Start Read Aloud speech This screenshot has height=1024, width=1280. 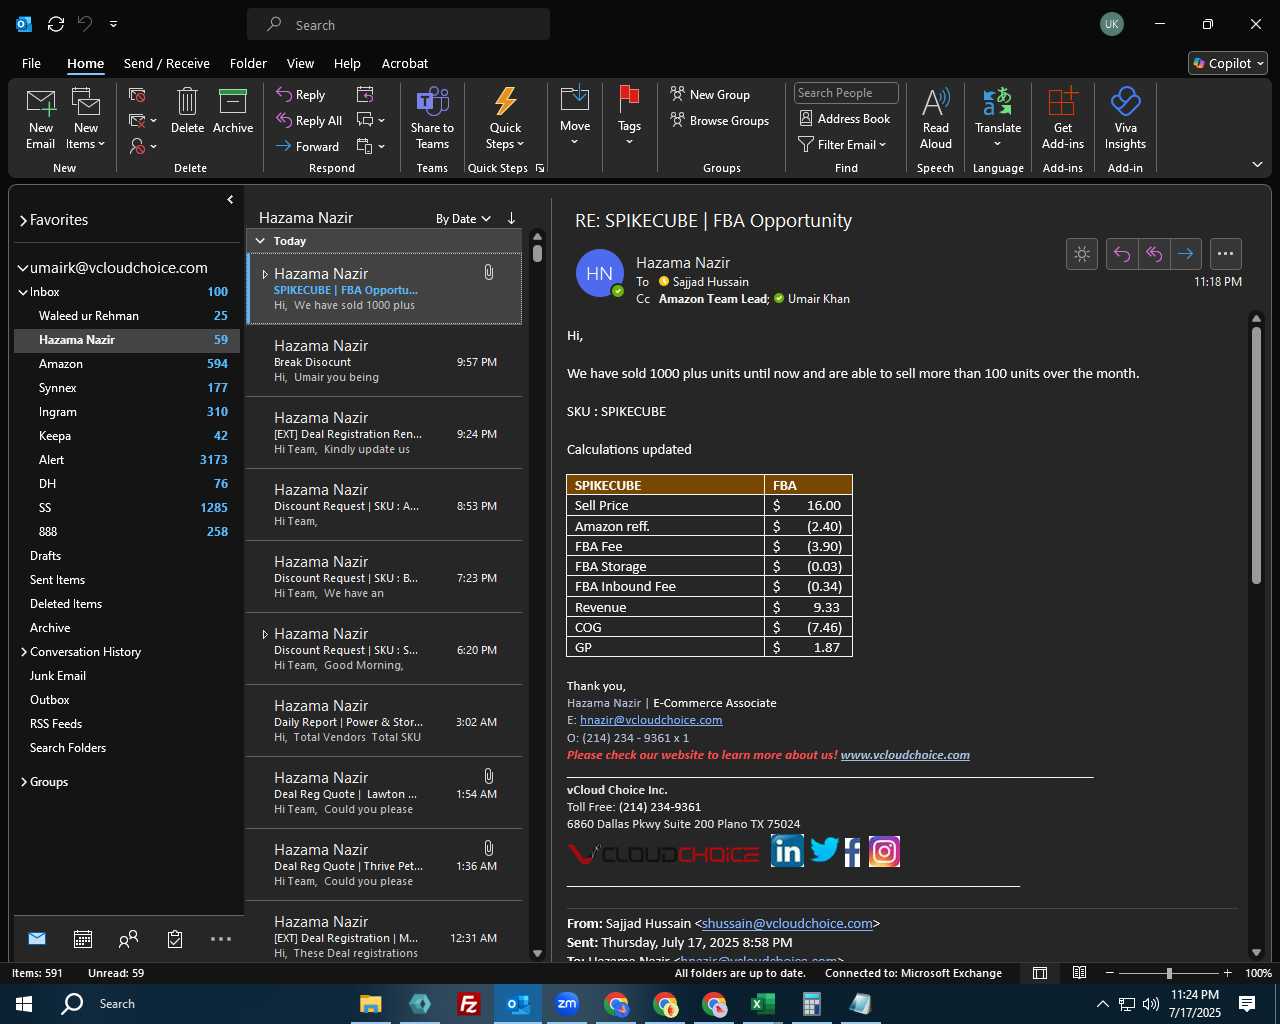click(935, 118)
